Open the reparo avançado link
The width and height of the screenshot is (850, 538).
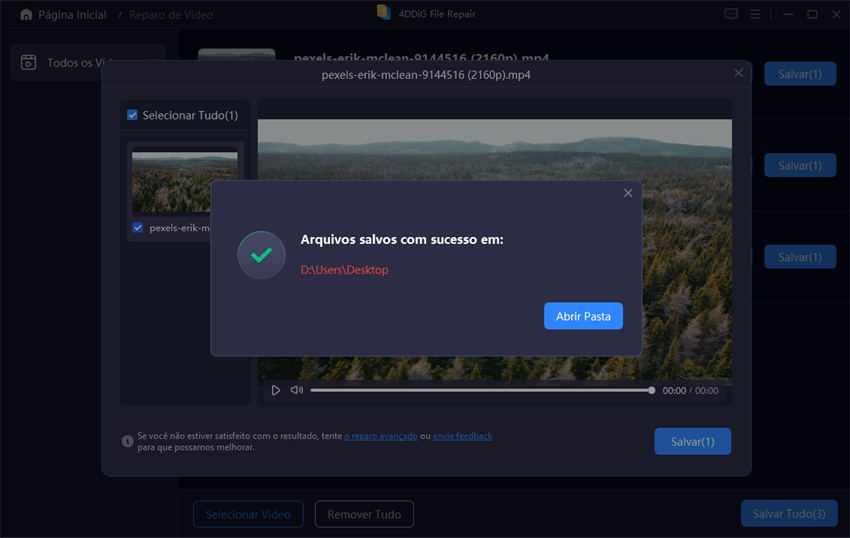(381, 436)
